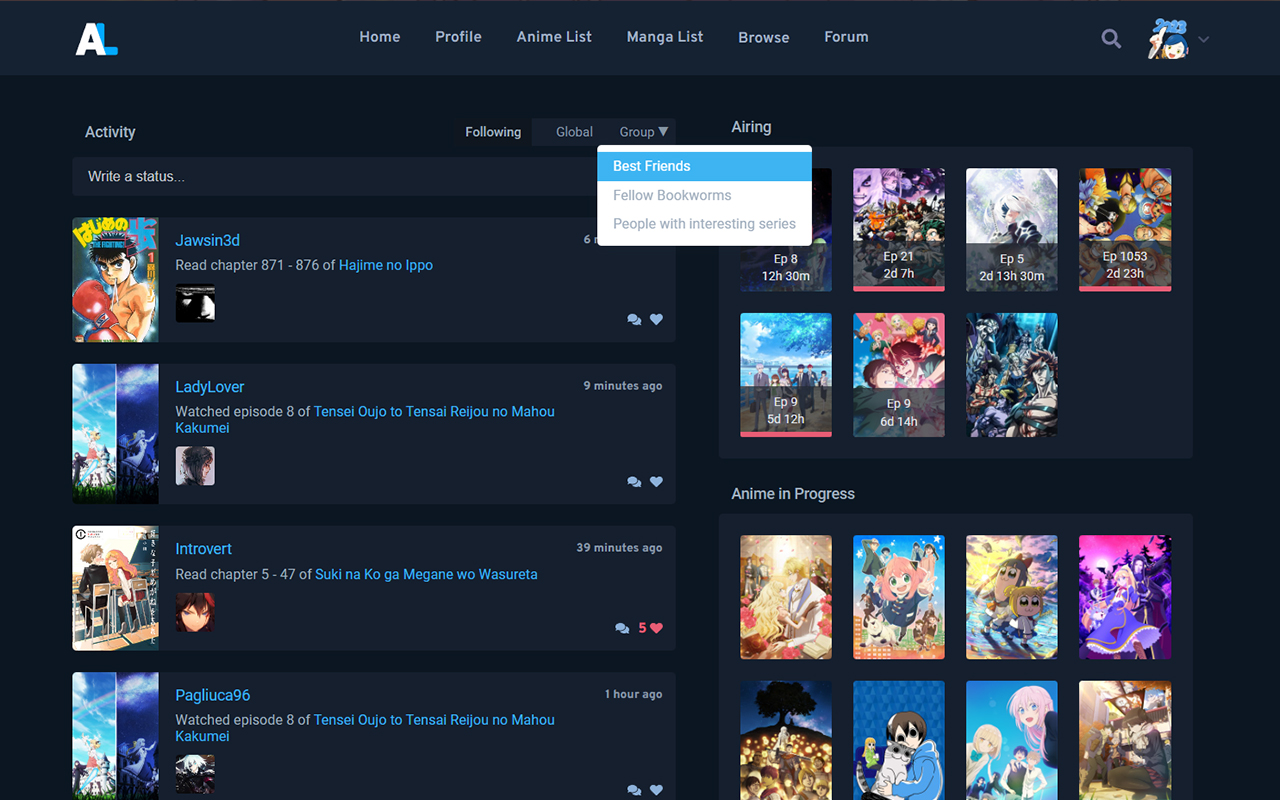
Task: Toggle like on Introvert's post with 5 hearts
Action: (x=656, y=628)
